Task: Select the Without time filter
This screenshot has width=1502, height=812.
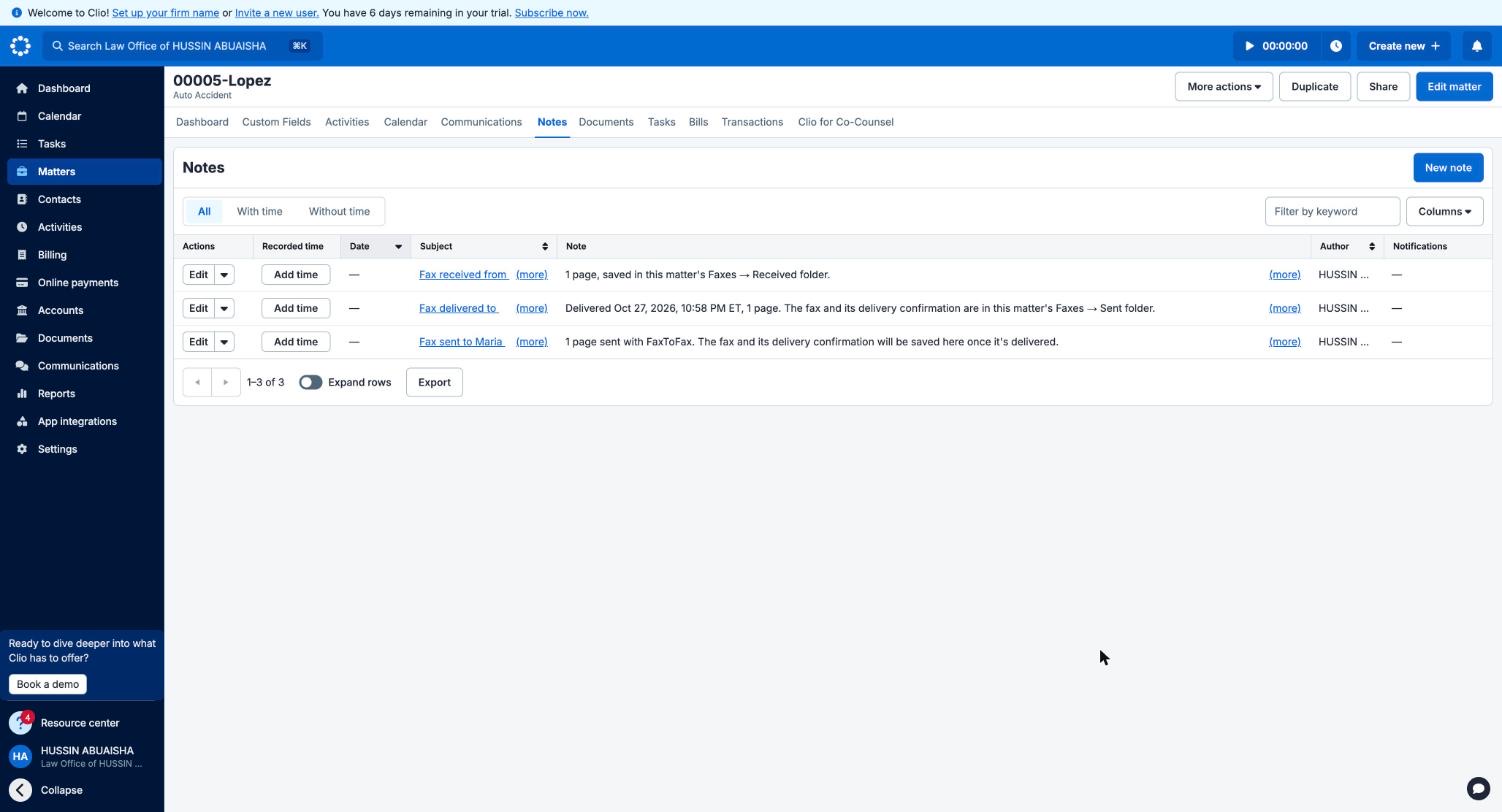Action: 339,211
